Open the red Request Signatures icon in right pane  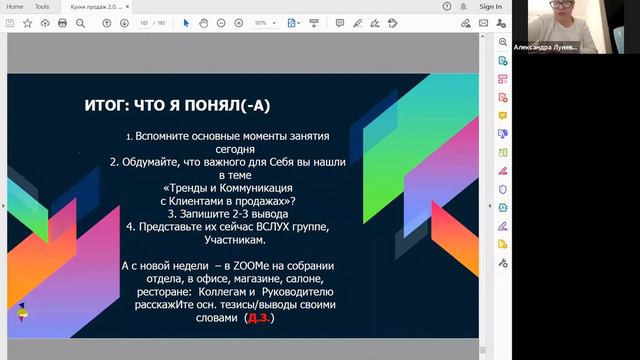(503, 171)
